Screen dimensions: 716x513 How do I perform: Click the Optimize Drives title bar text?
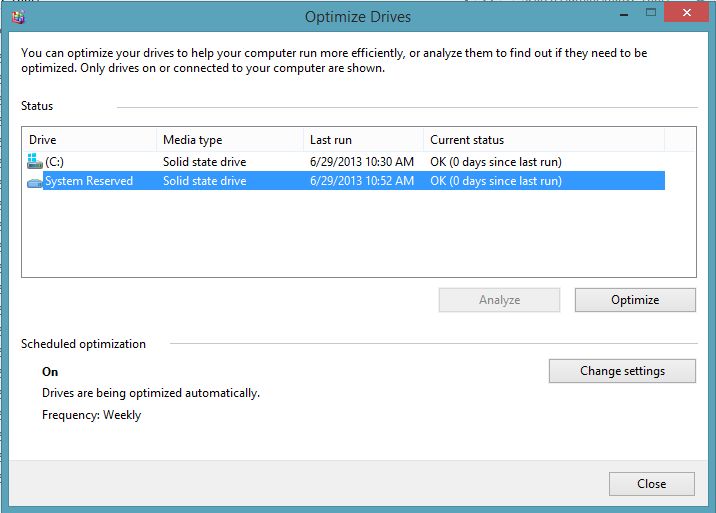coord(358,17)
